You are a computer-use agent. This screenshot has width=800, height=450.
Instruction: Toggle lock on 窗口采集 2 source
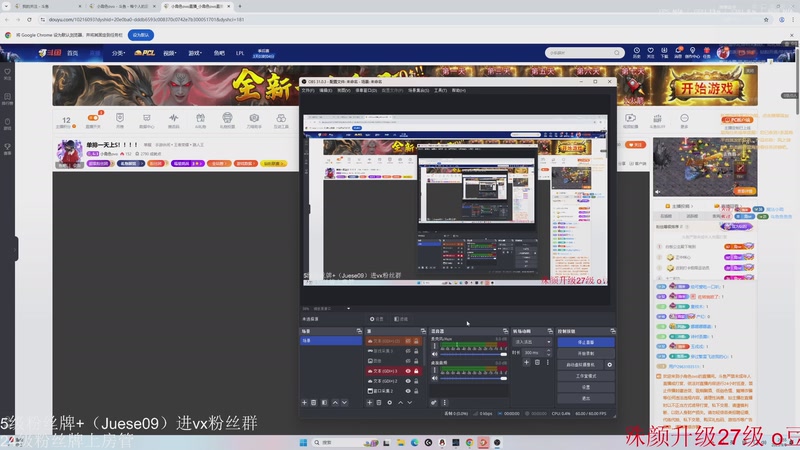point(416,391)
